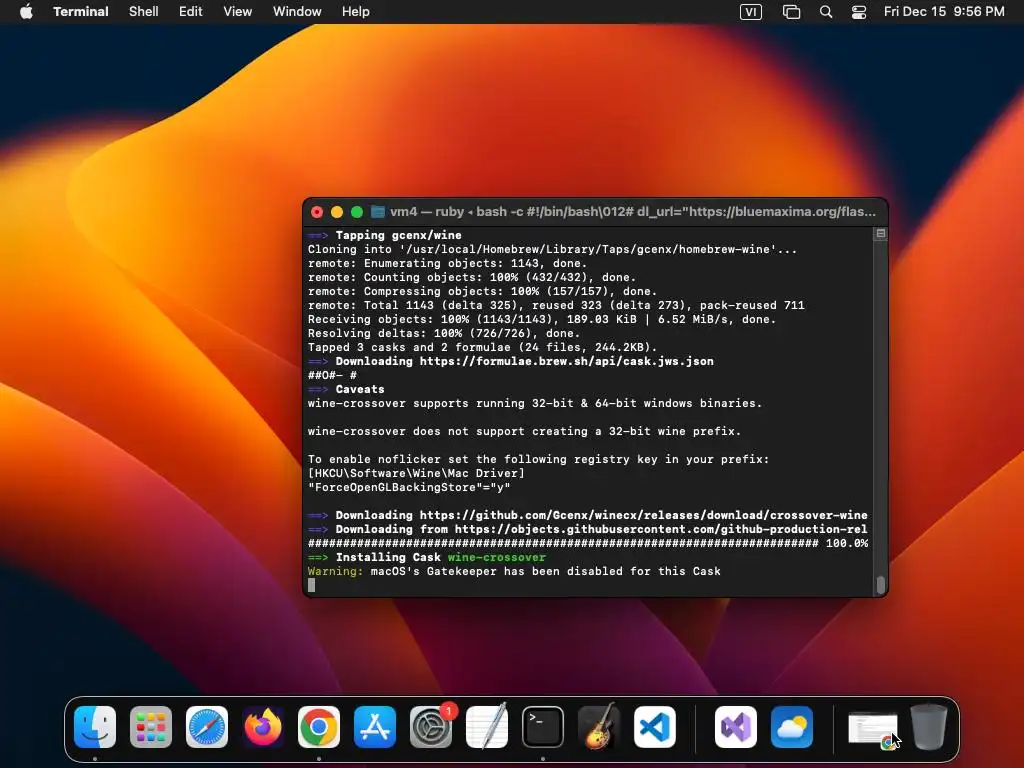Zoom the Terminal window with green button
1024x768 pixels.
pos(357,212)
